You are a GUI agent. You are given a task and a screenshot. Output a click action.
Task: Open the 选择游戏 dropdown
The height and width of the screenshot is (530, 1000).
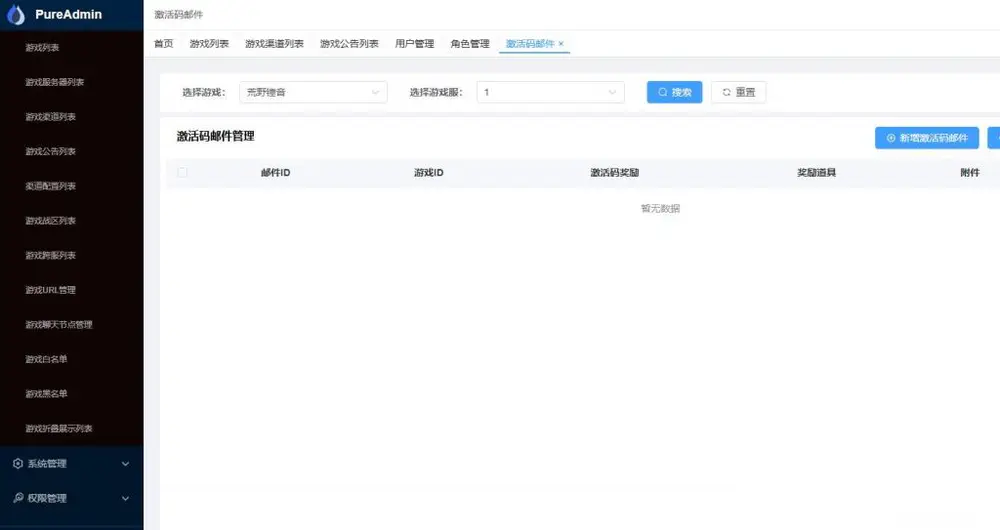coord(313,92)
